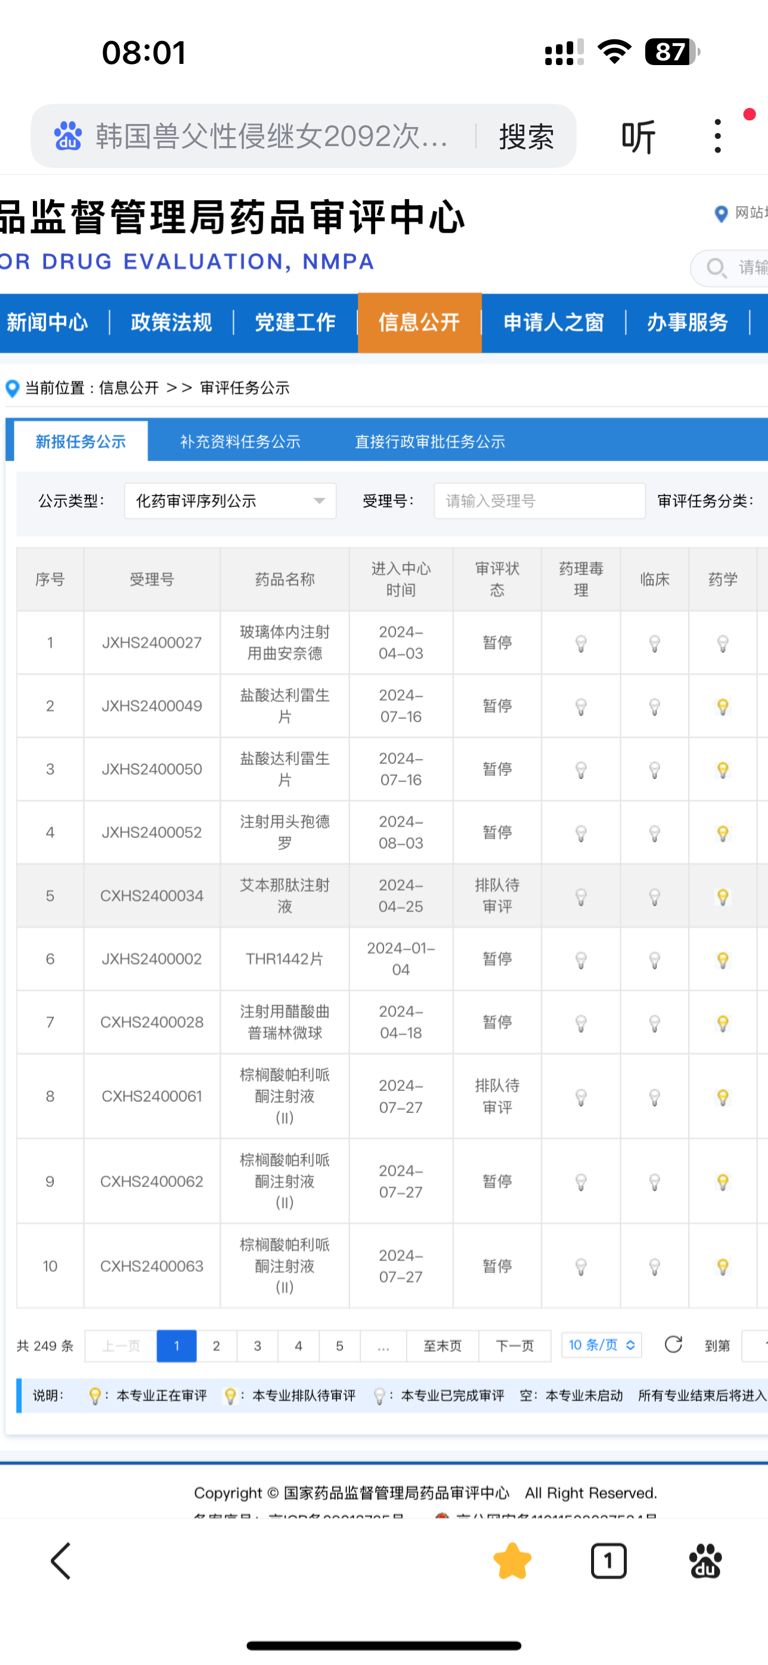This screenshot has height=1665, width=768.
Task: Click date 2024-01-04 cell
Action: click(x=401, y=959)
